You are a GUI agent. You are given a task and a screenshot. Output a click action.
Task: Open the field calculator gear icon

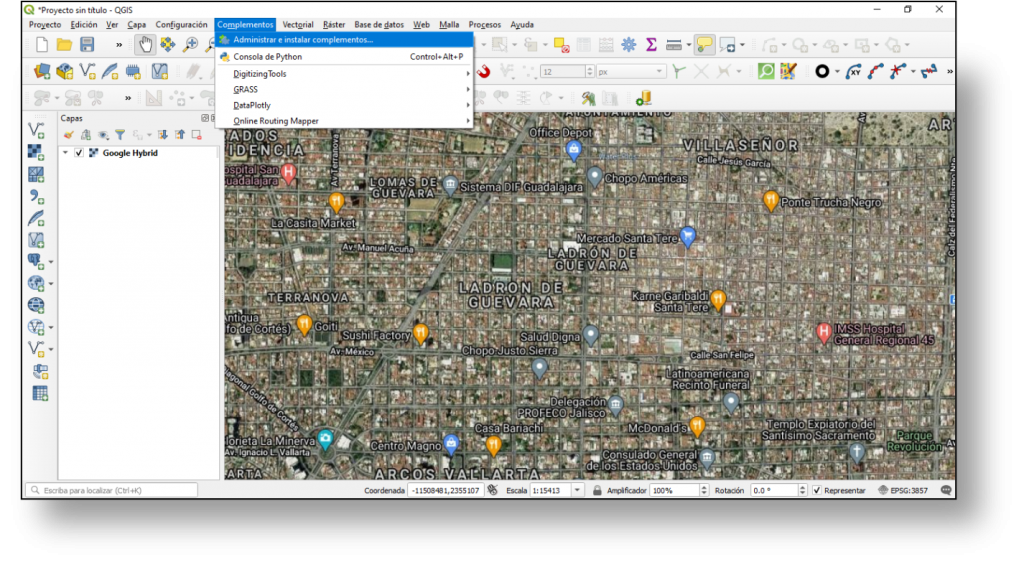tap(628, 44)
